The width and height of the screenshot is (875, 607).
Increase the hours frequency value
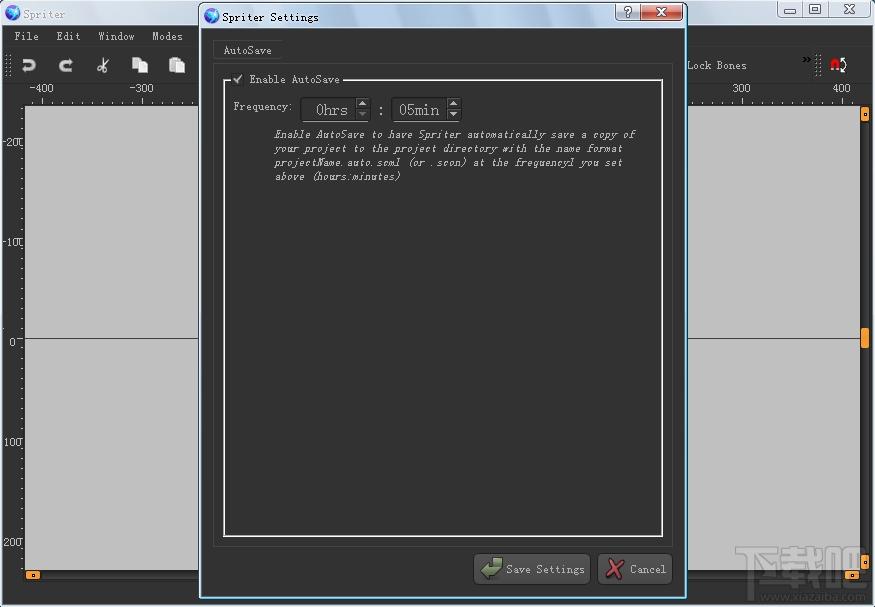[362, 103]
